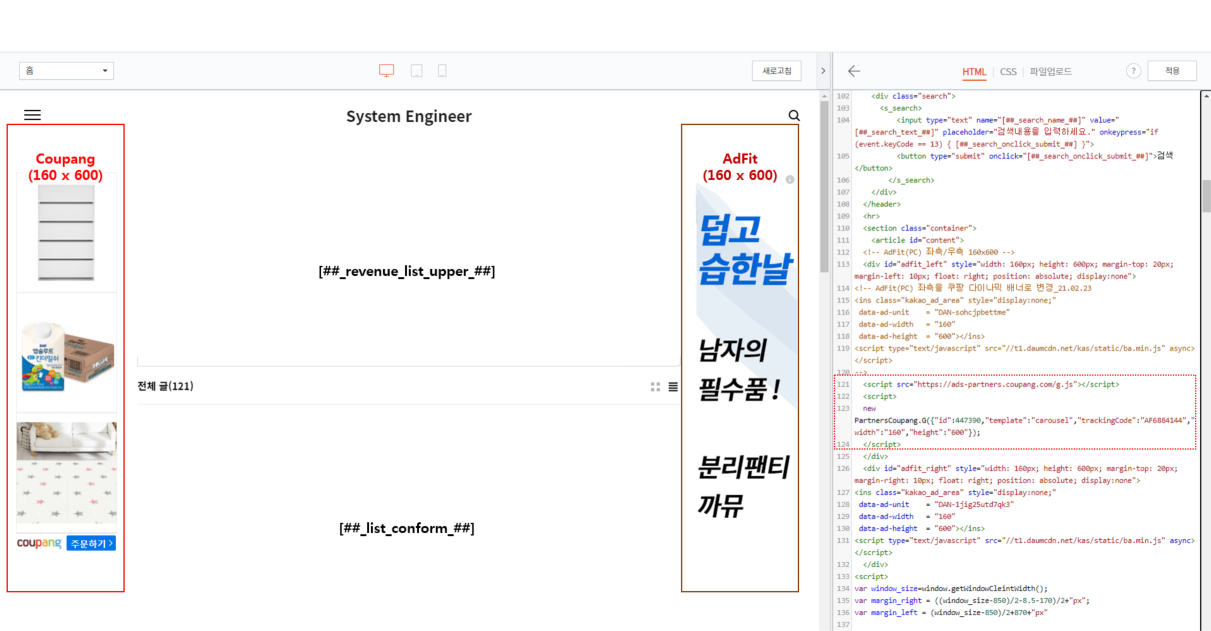Switch to tablet preview mode

[417, 71]
